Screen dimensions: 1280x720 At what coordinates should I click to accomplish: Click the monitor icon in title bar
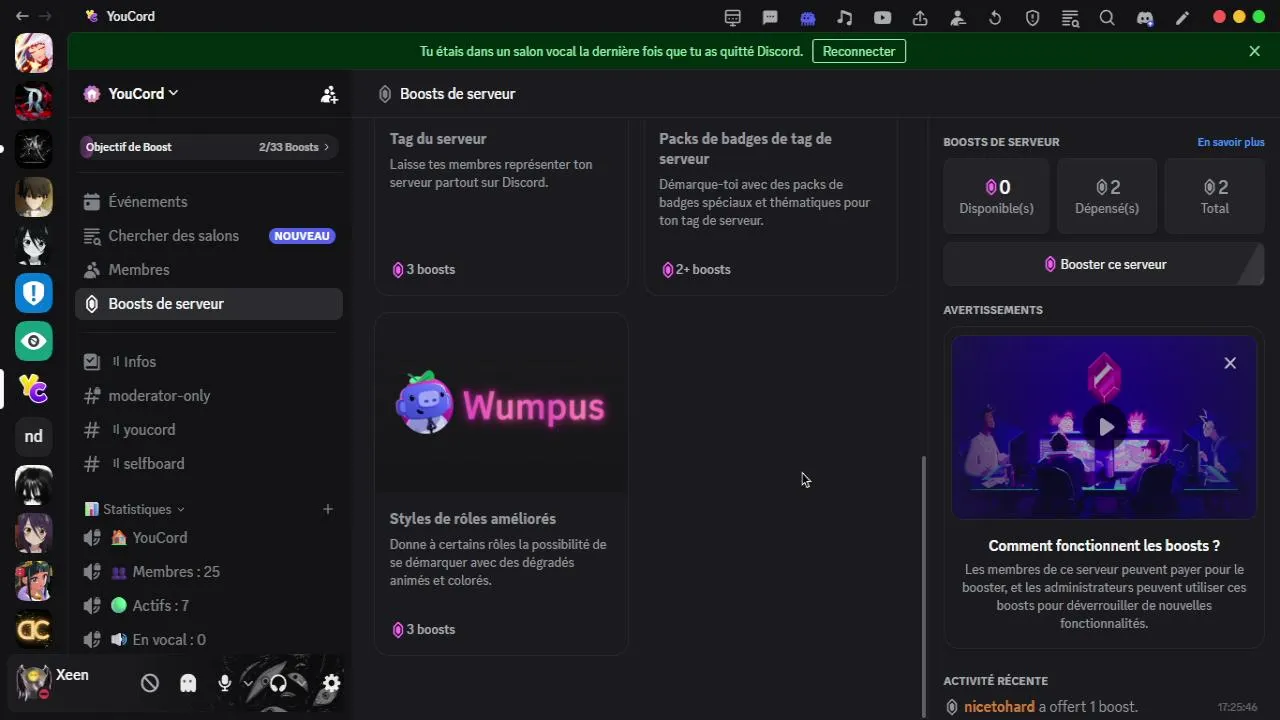[x=733, y=17]
